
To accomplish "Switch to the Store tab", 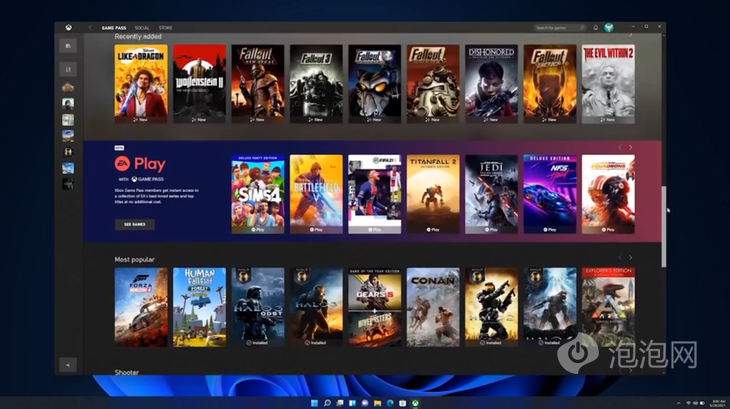I will (166, 28).
